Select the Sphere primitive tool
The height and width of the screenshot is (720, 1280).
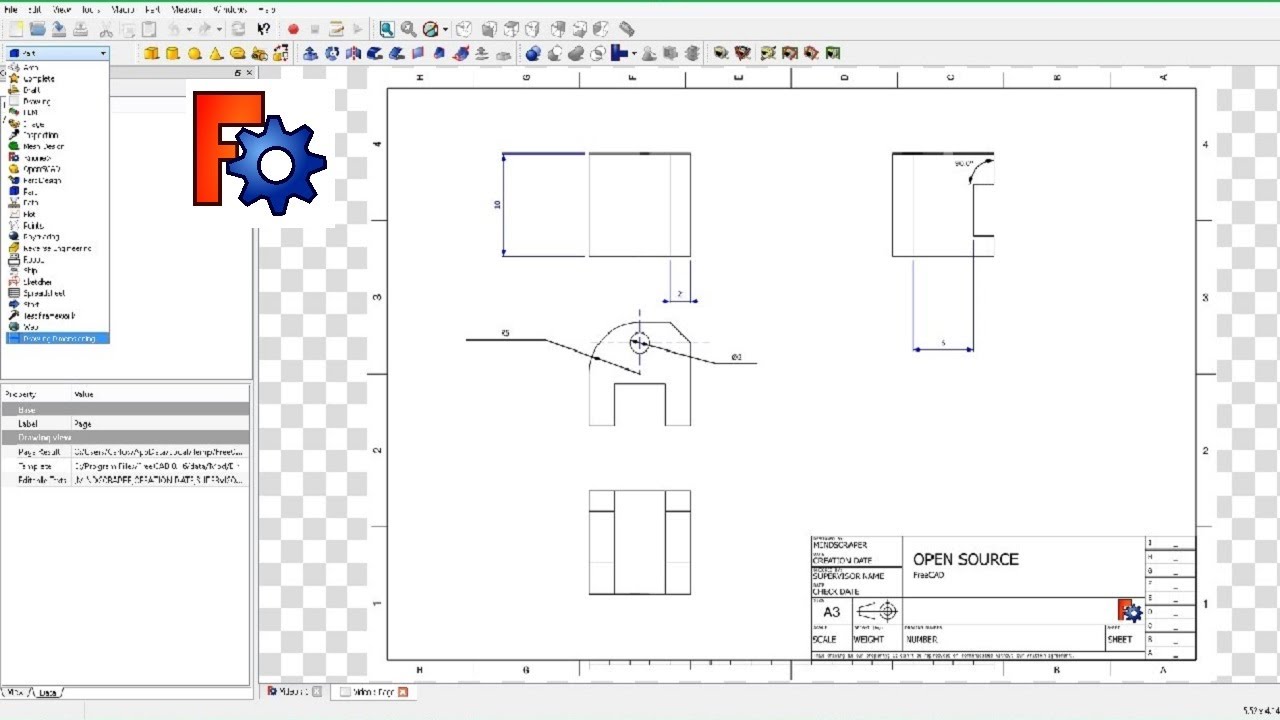click(192, 53)
